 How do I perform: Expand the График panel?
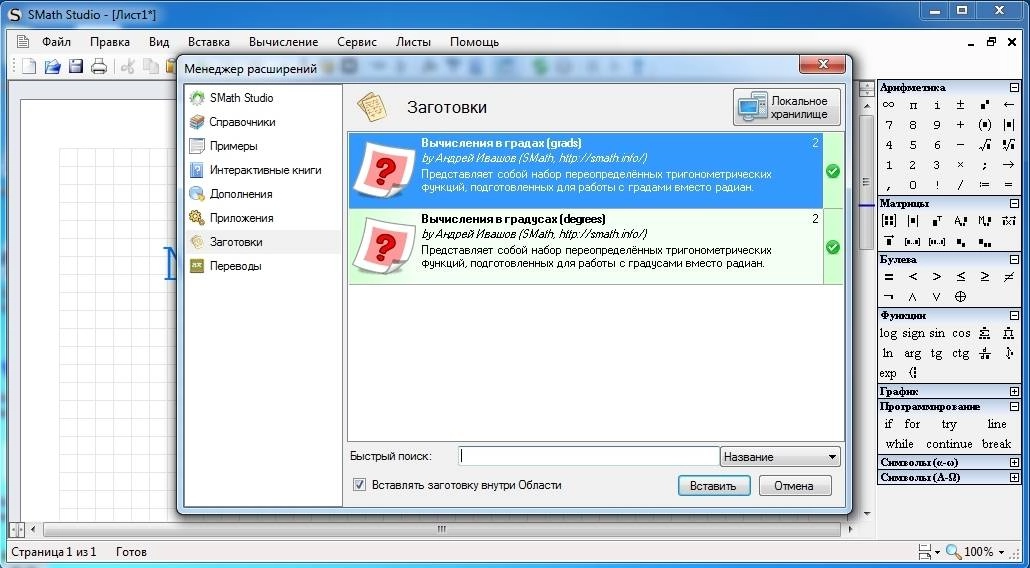tap(1015, 391)
